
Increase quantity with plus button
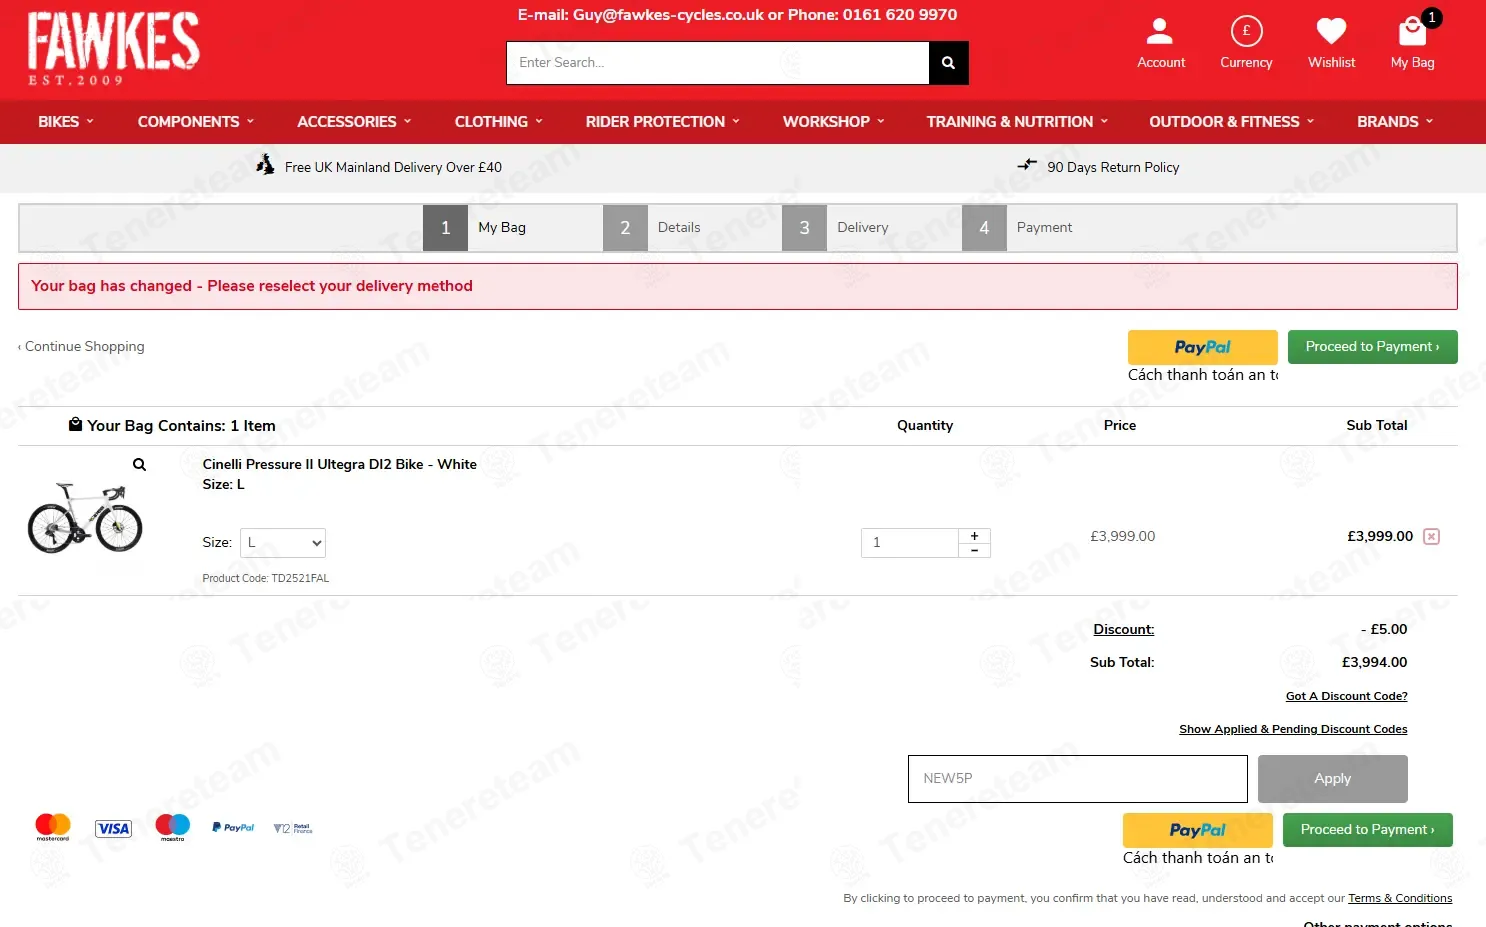974,536
